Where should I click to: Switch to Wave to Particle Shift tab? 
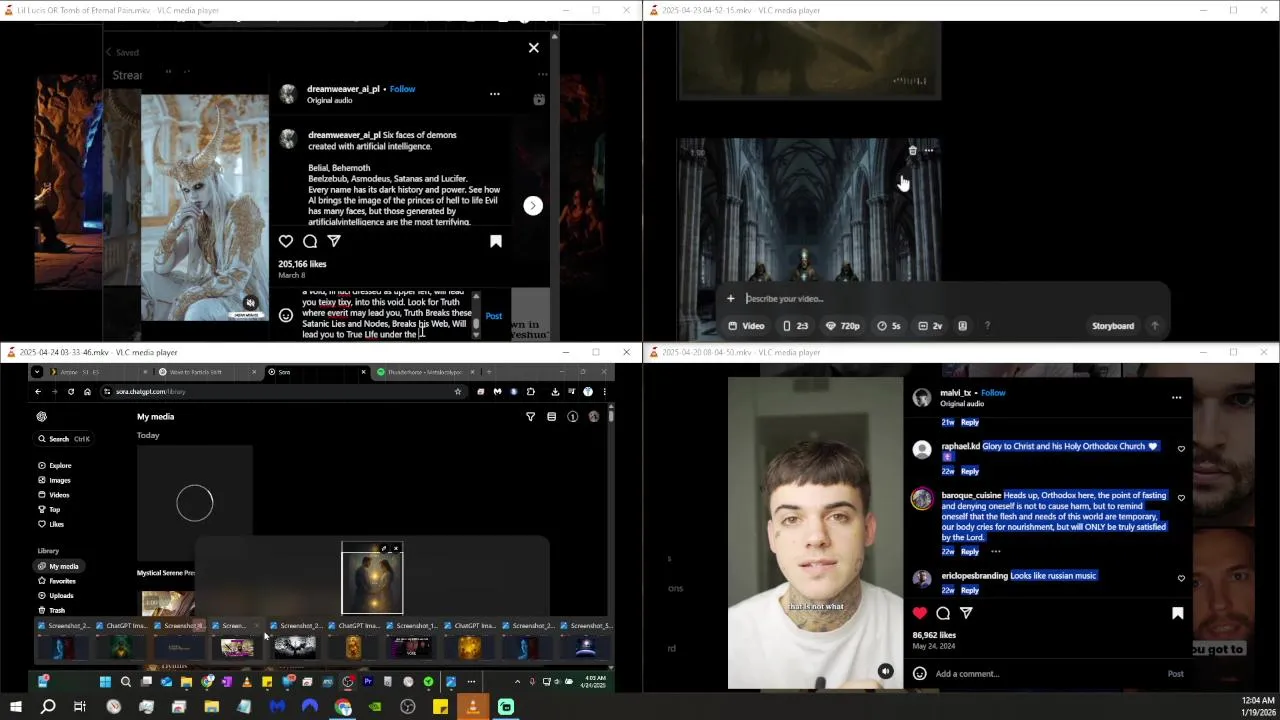coord(205,372)
